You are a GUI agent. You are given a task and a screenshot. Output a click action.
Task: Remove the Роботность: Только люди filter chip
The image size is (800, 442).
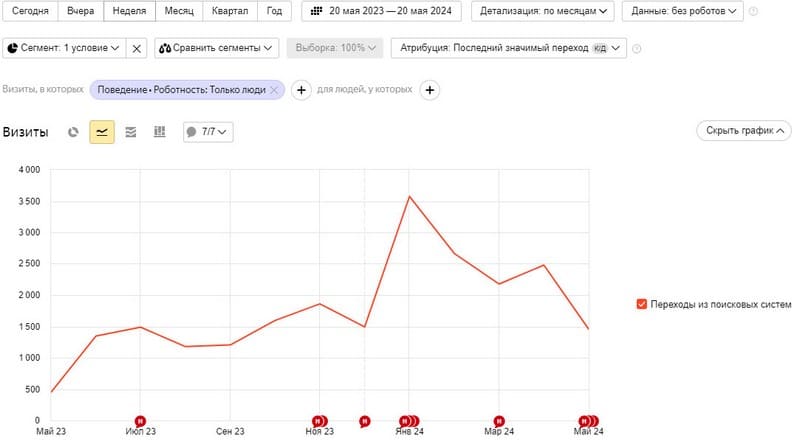[274, 90]
